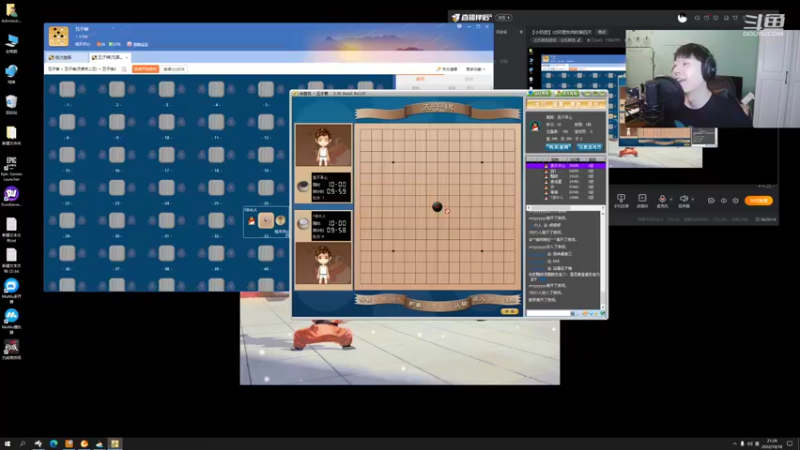Click the plus icon to add a scene
This screenshot has width=800, height=450.
click(521, 32)
